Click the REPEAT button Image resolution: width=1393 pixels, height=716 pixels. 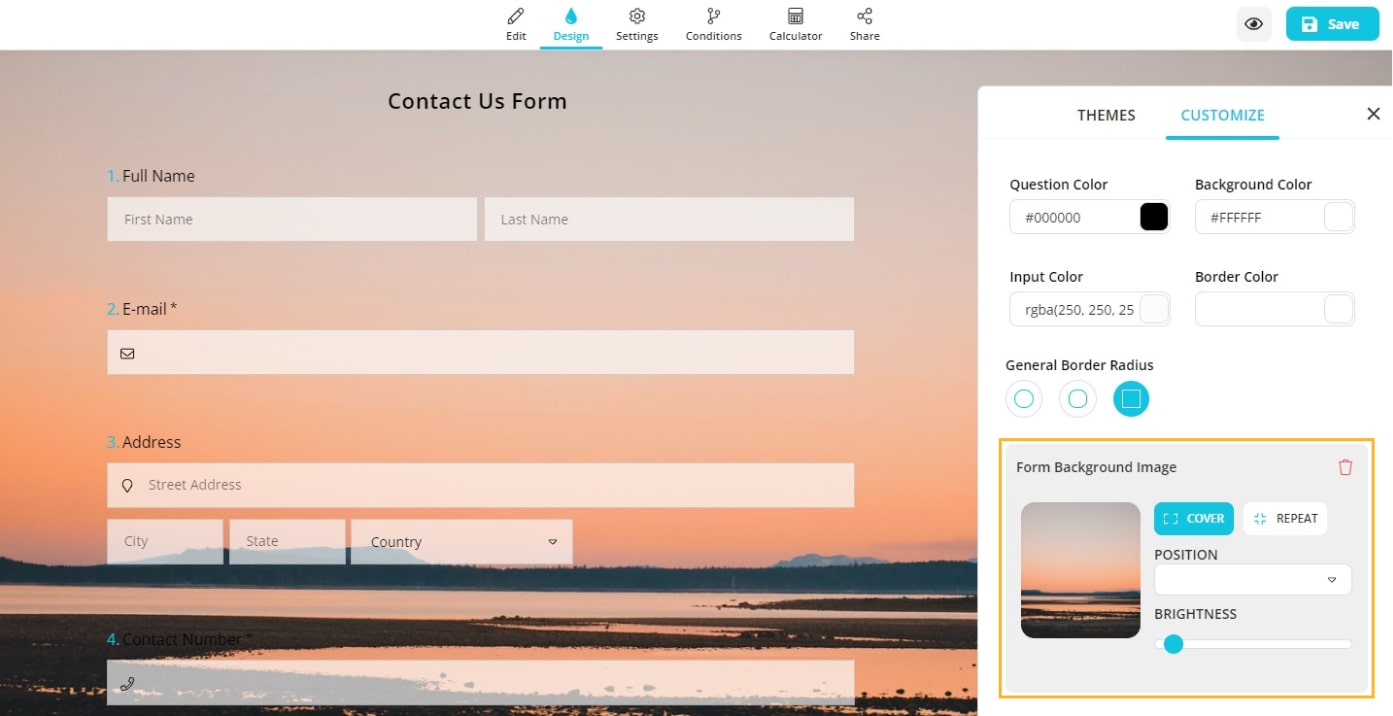pyautogui.click(x=1285, y=518)
